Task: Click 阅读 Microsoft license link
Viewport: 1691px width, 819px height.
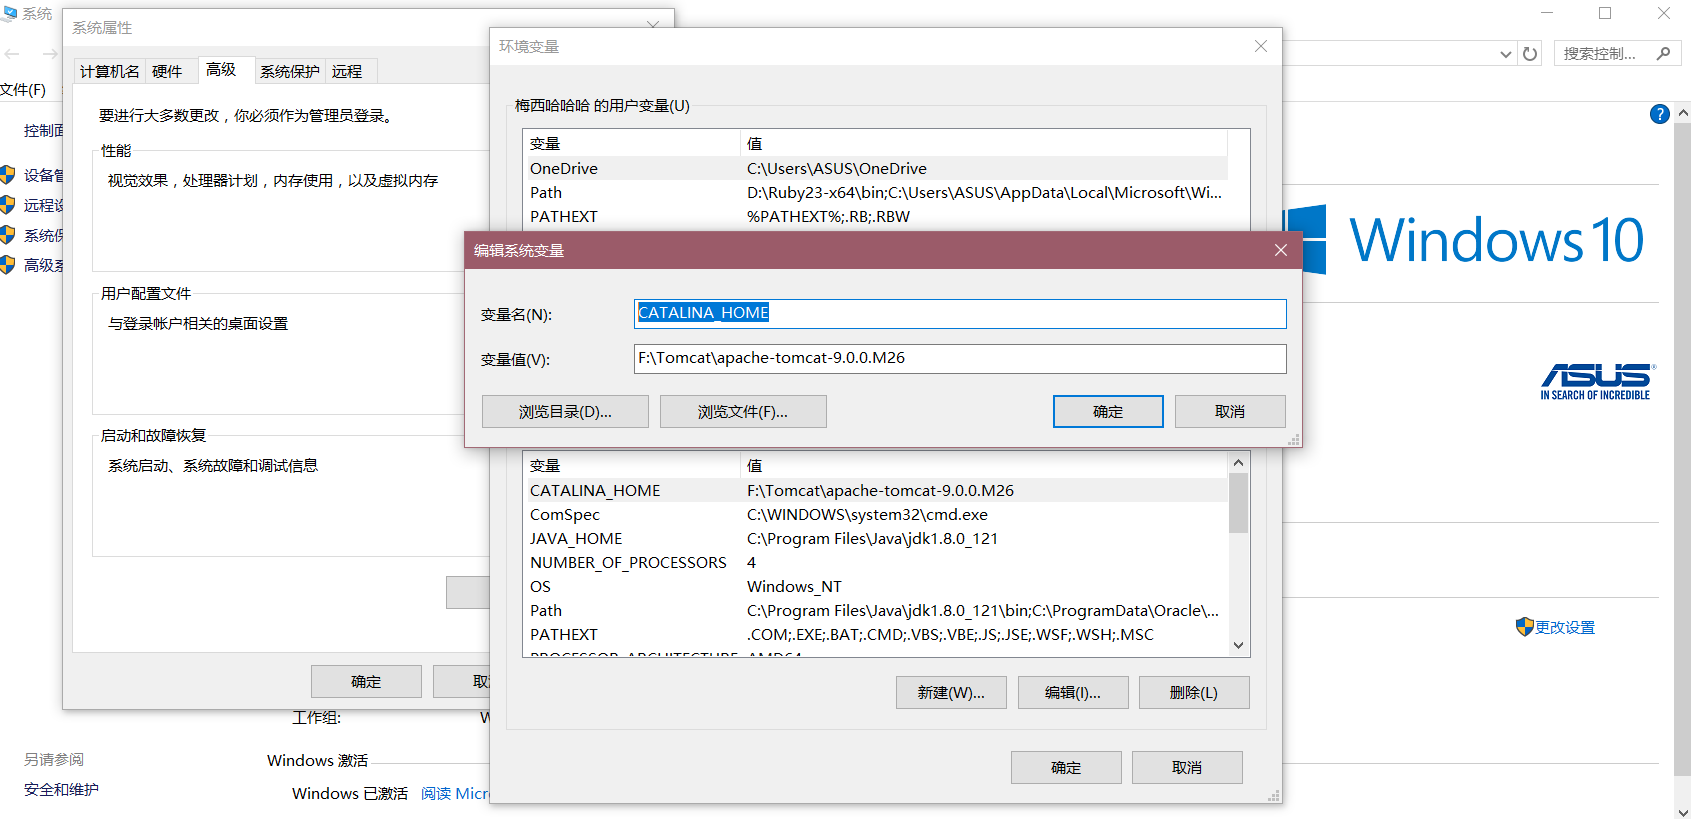Action: pyautogui.click(x=455, y=793)
